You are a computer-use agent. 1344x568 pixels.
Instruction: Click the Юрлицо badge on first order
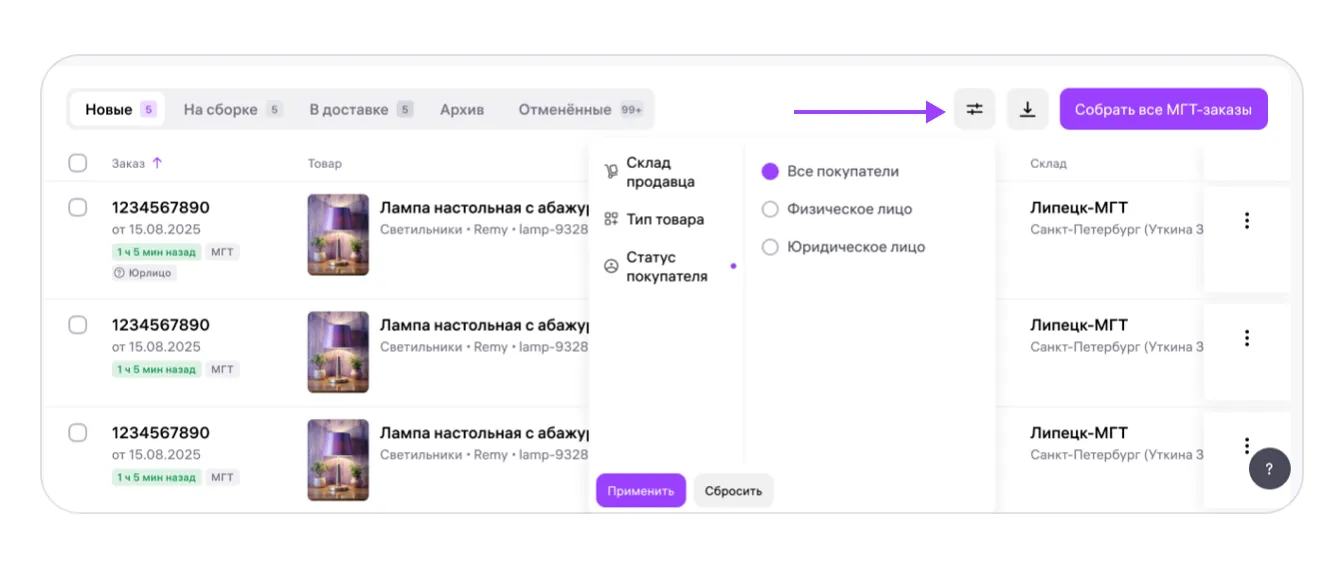pyautogui.click(x=144, y=273)
